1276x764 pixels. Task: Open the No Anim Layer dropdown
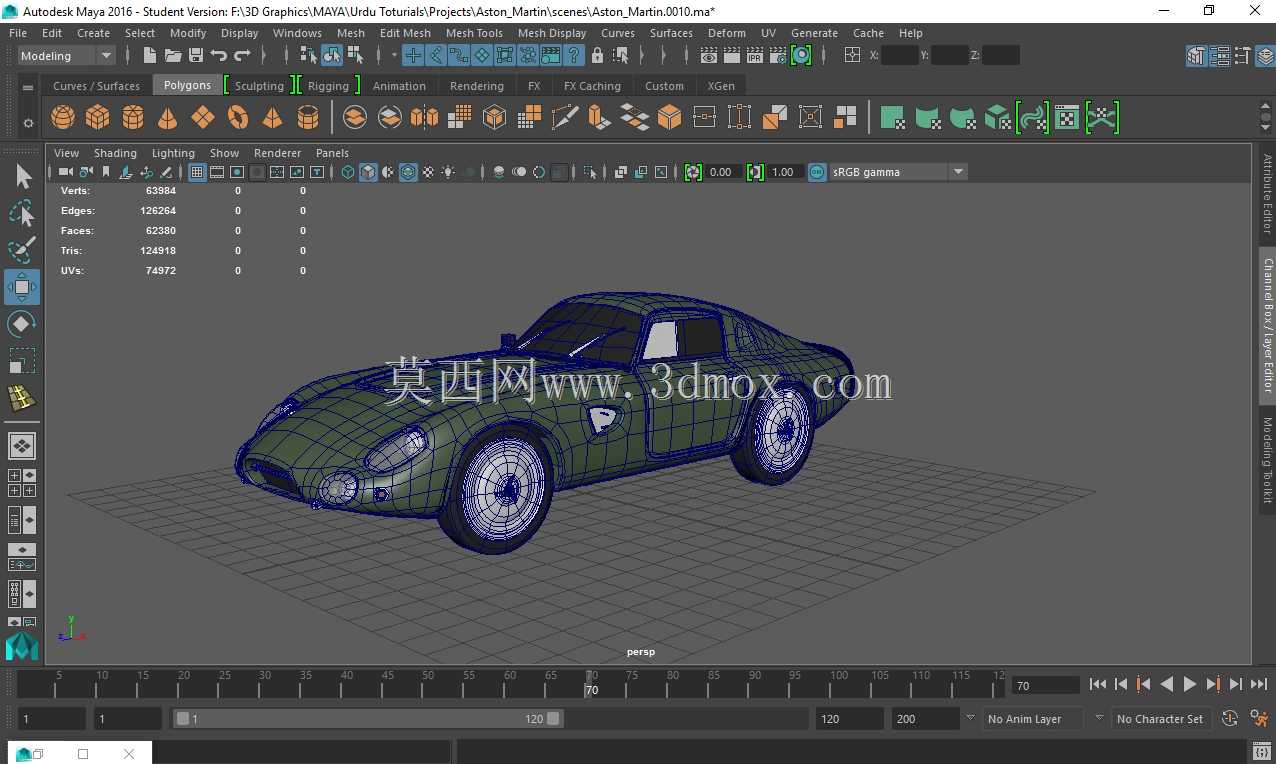1034,719
